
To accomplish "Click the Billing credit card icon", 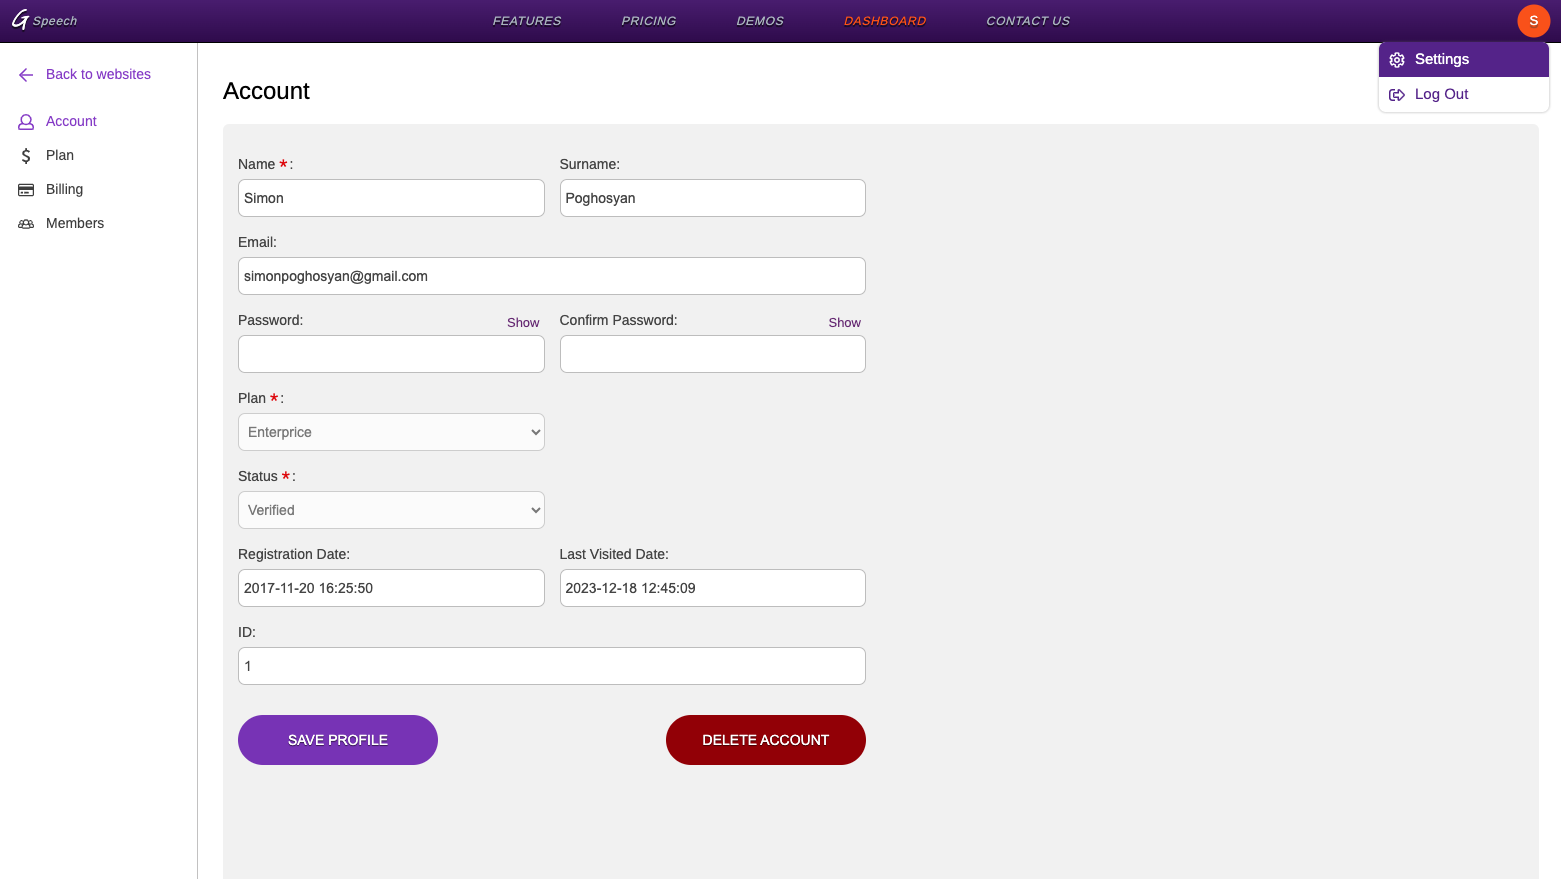I will click(x=26, y=190).
